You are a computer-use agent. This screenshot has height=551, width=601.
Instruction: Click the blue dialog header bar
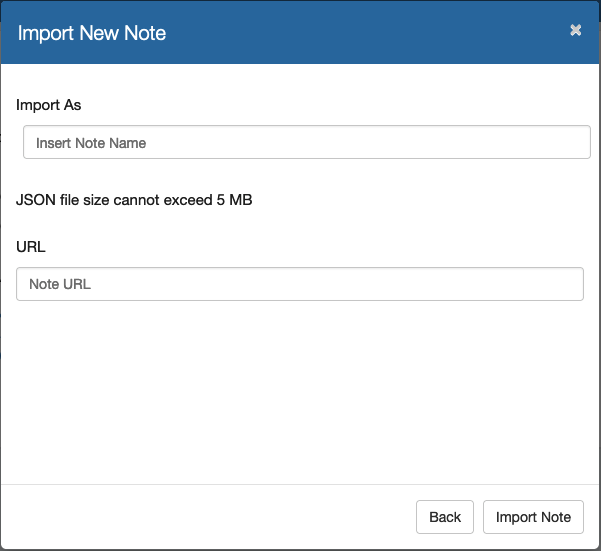tap(350, 33)
